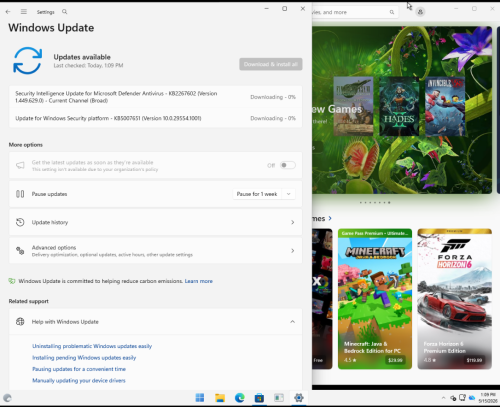This screenshot has height=407, width=500.
Task: Open Microsoft Edge from the taskbar
Action: click(240, 398)
